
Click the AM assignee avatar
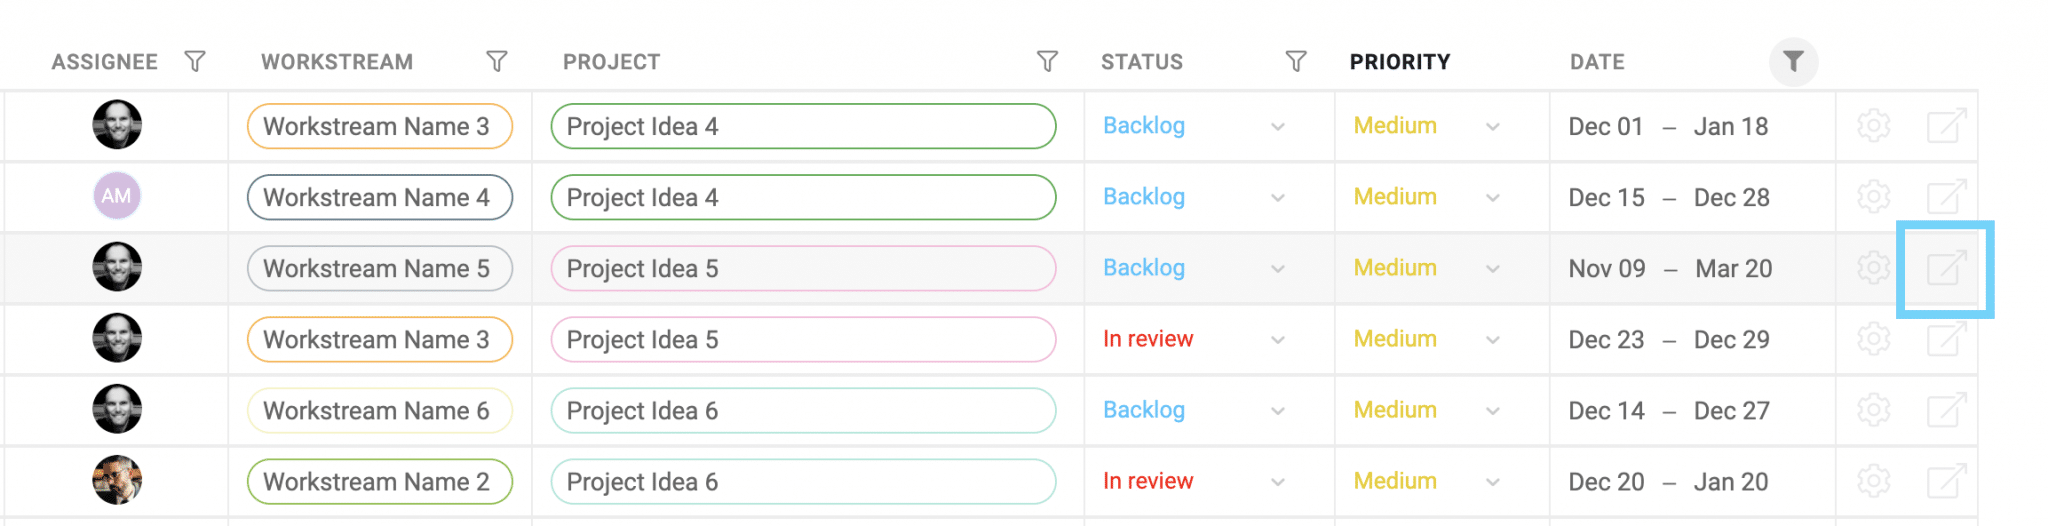pos(117,196)
